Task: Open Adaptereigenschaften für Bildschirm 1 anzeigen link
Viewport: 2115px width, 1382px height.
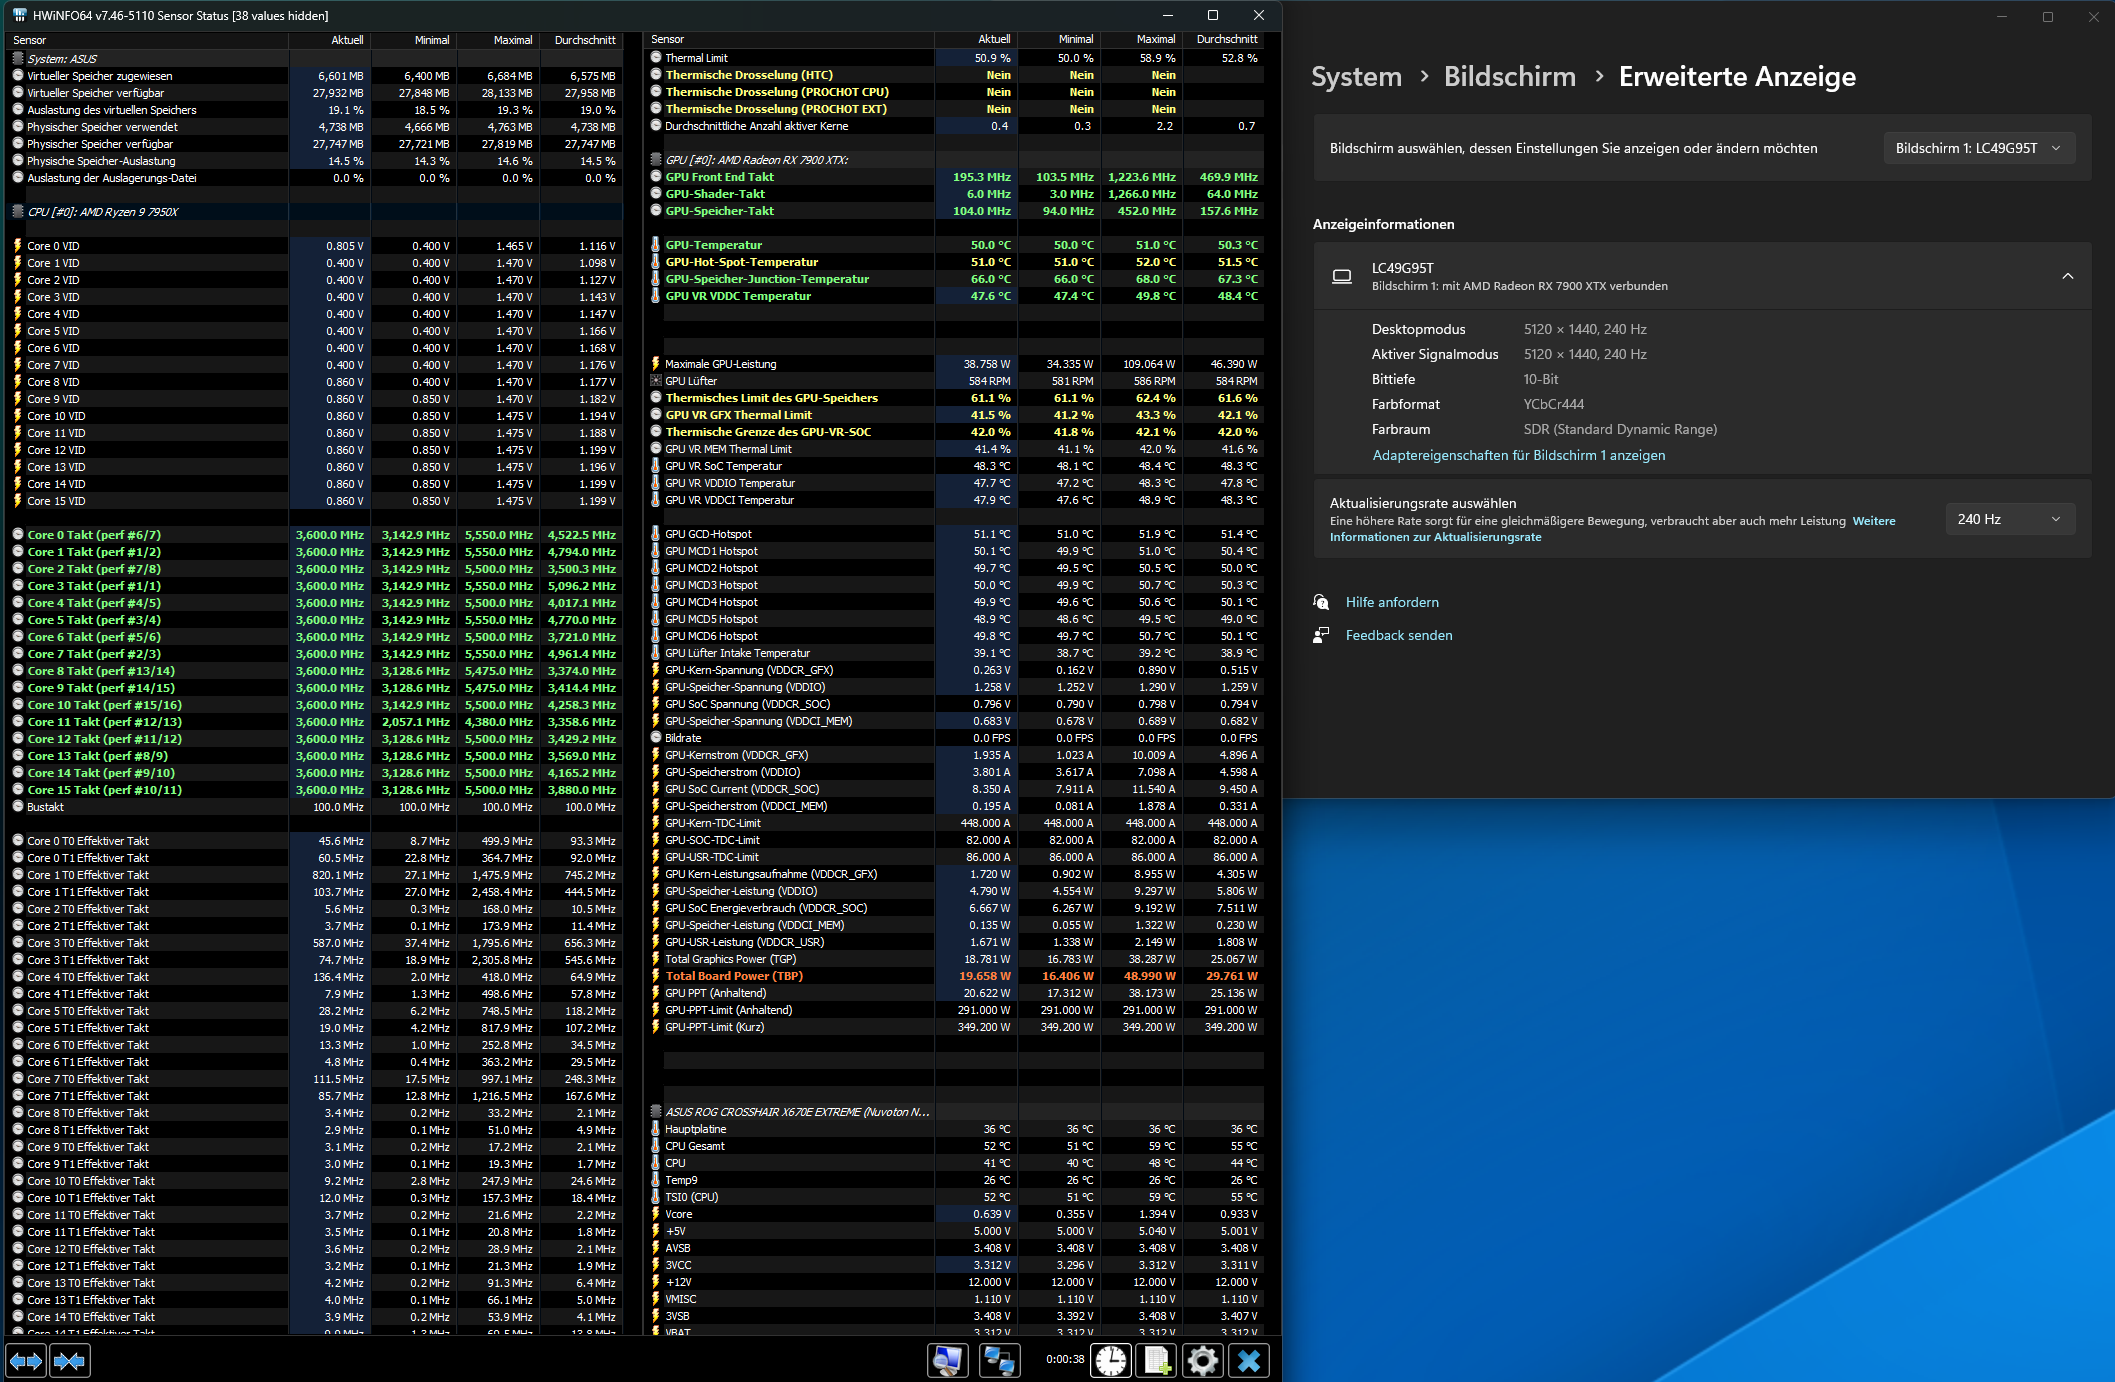Action: tap(1518, 455)
